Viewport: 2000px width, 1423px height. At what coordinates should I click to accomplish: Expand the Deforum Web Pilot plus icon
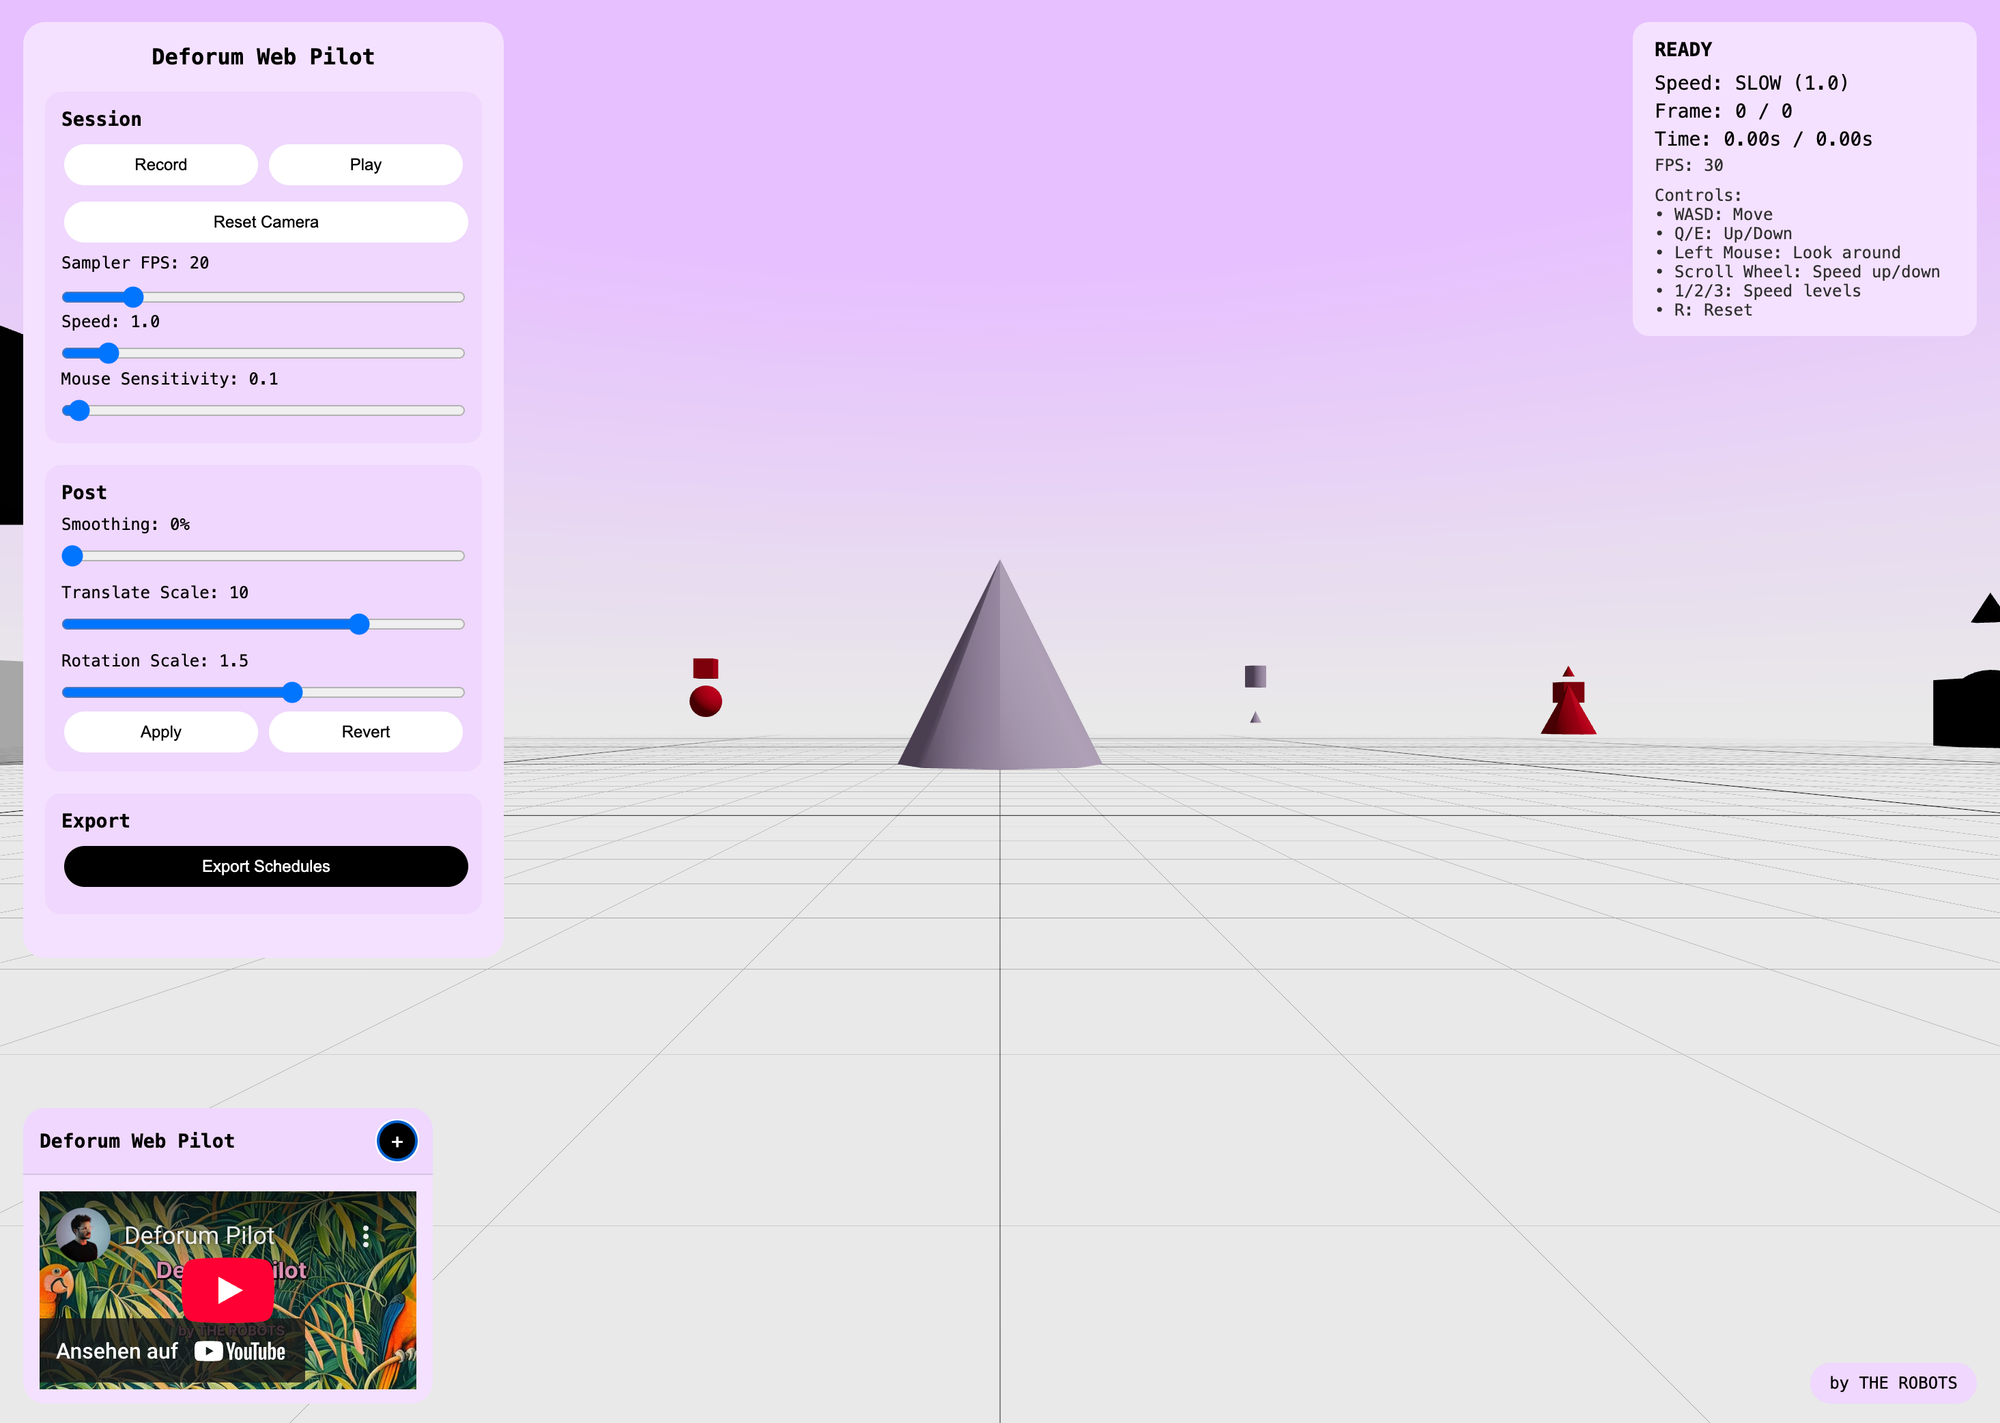[x=397, y=1141]
